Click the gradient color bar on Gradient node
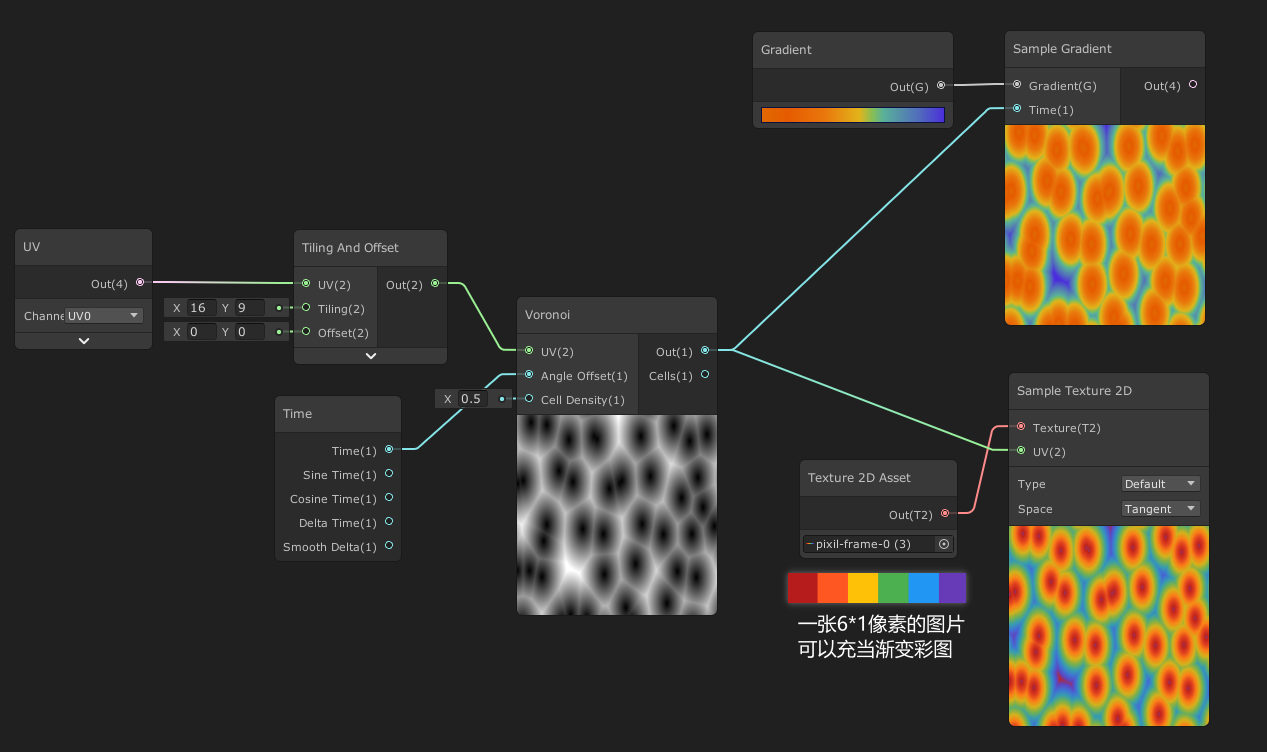This screenshot has width=1267, height=752. [x=852, y=114]
